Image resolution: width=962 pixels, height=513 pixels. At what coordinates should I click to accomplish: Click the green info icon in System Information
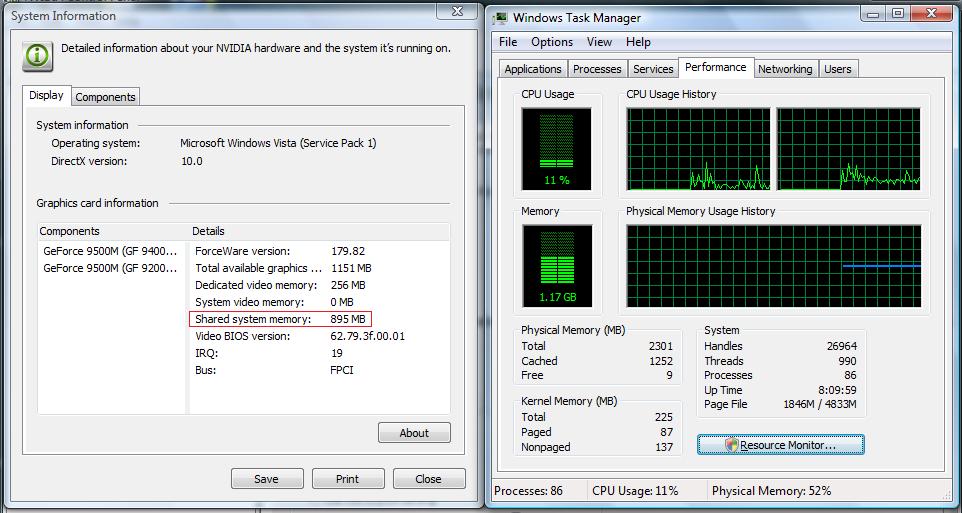(x=37, y=56)
